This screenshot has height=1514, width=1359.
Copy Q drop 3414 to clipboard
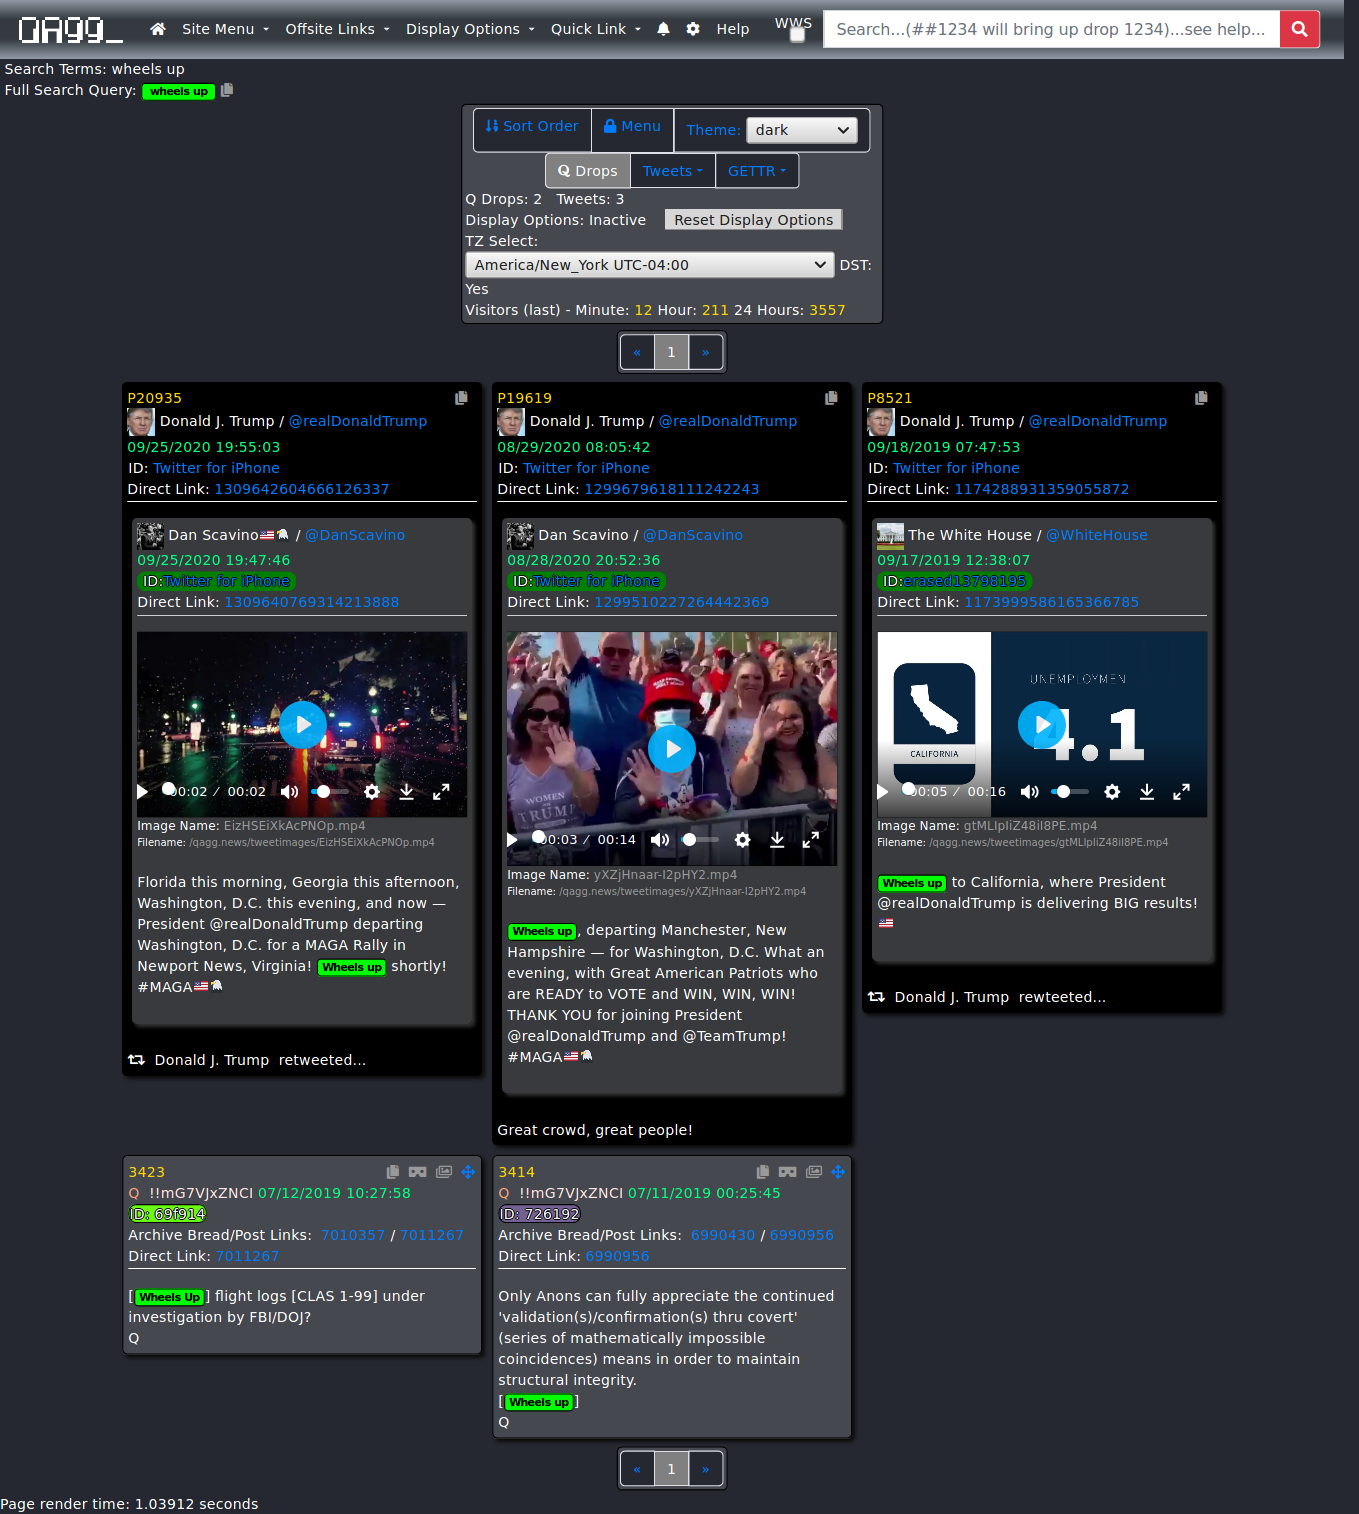click(763, 1172)
